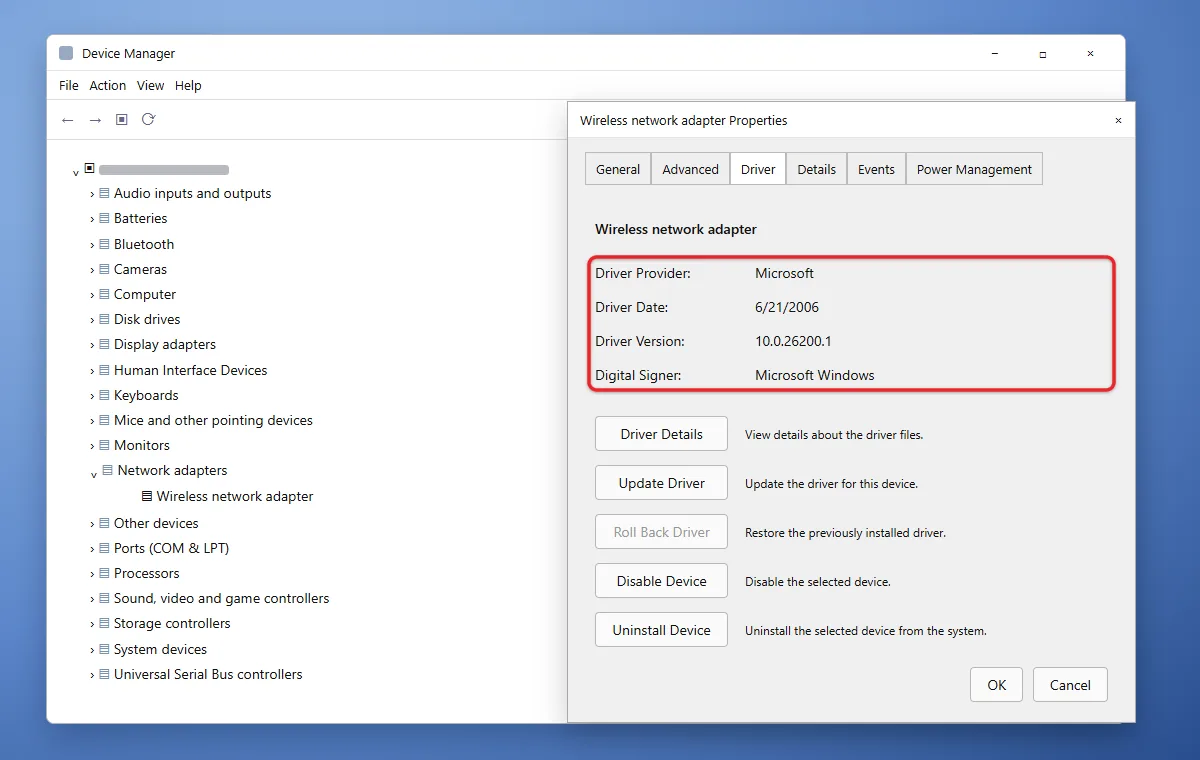Select the Network adapters tree label
The width and height of the screenshot is (1200, 760).
pos(172,471)
